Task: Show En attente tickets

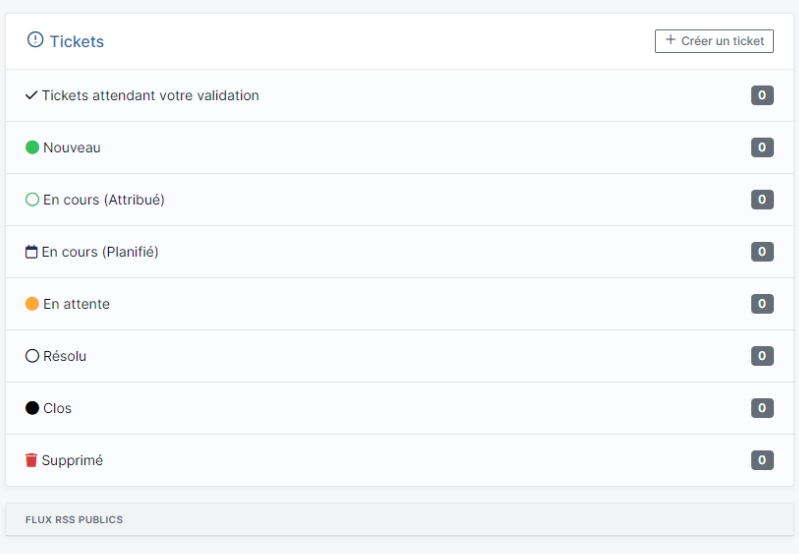Action: 76,304
